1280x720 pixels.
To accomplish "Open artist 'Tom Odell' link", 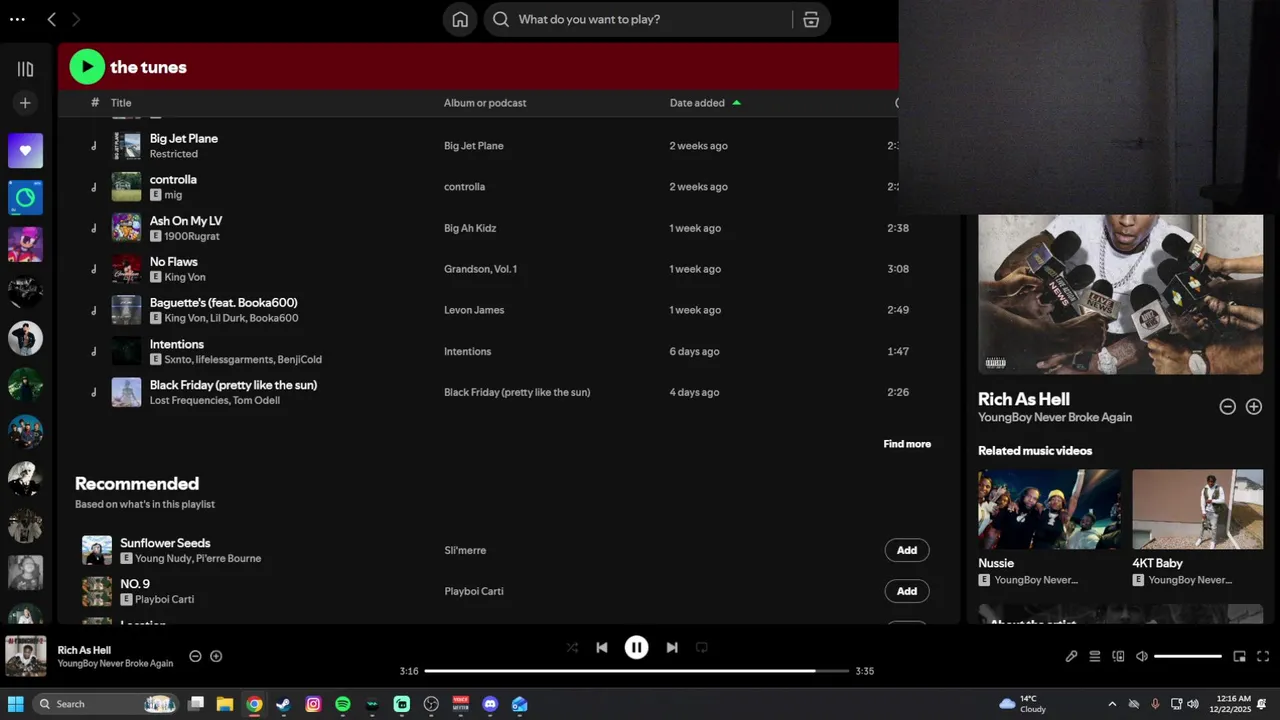I will (256, 400).
